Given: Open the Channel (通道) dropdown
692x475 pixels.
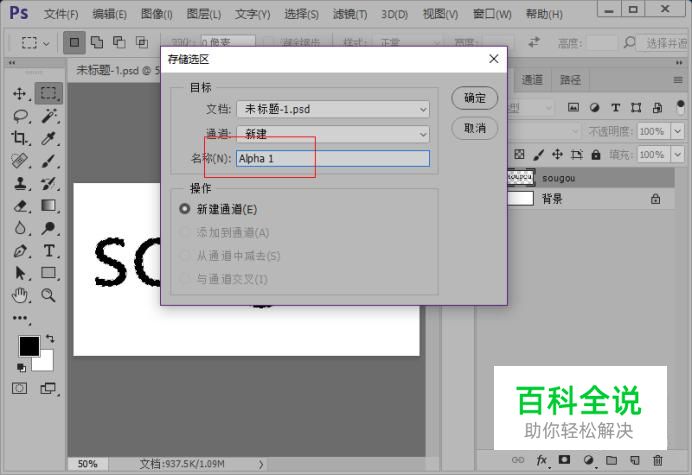Looking at the screenshot, I should click(x=333, y=134).
